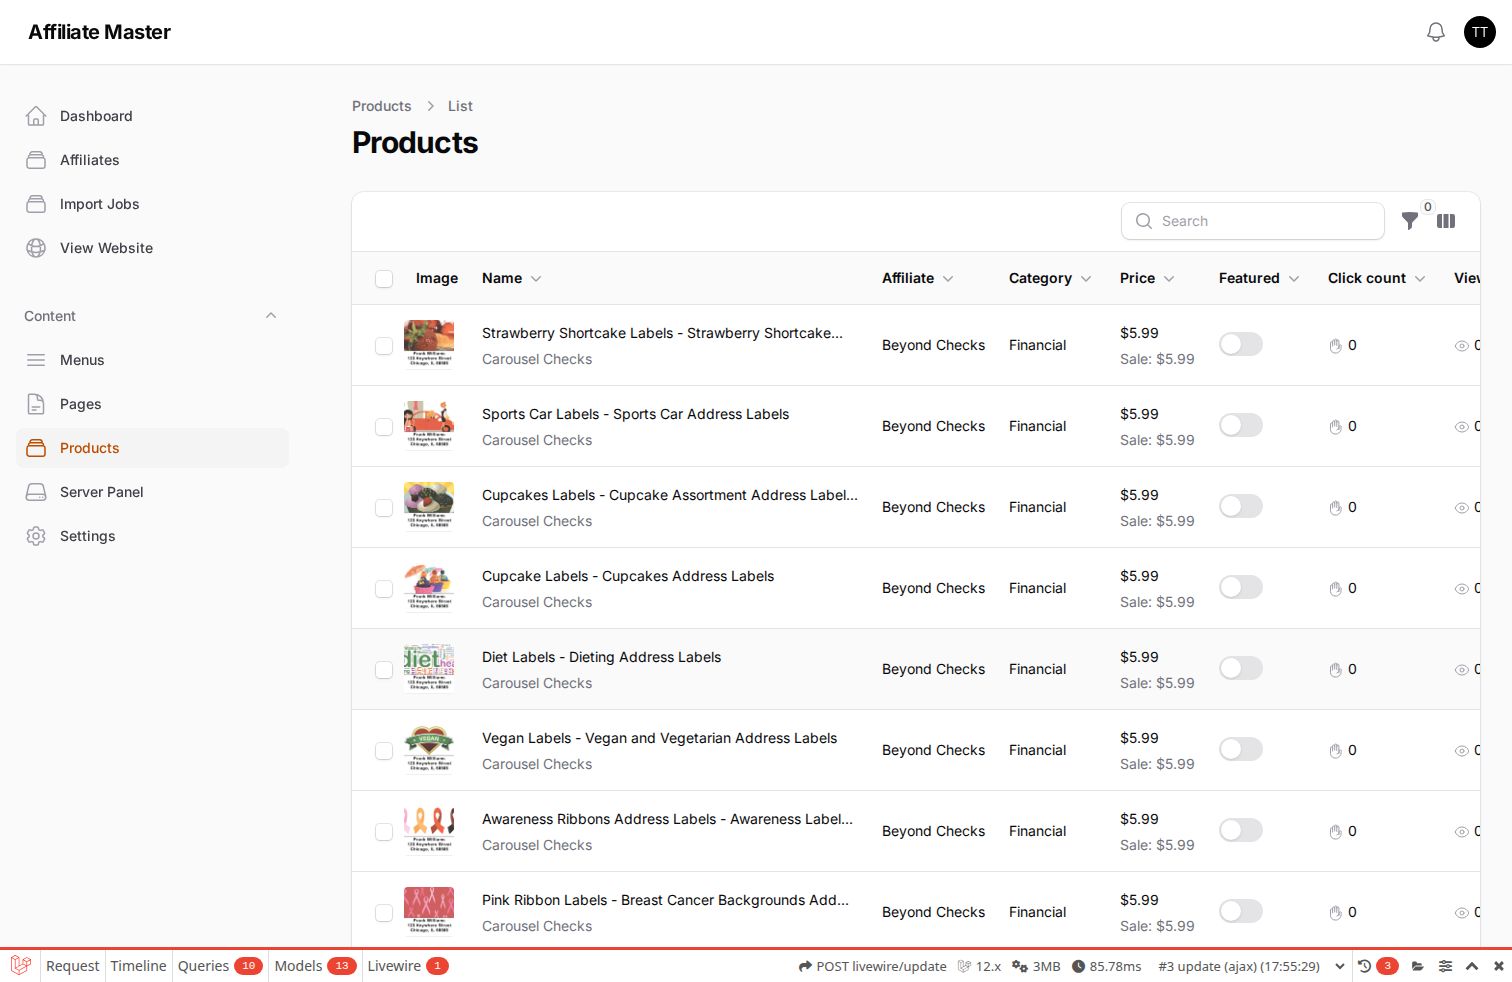Click the Laravel debugbar logo icon

point(20,965)
